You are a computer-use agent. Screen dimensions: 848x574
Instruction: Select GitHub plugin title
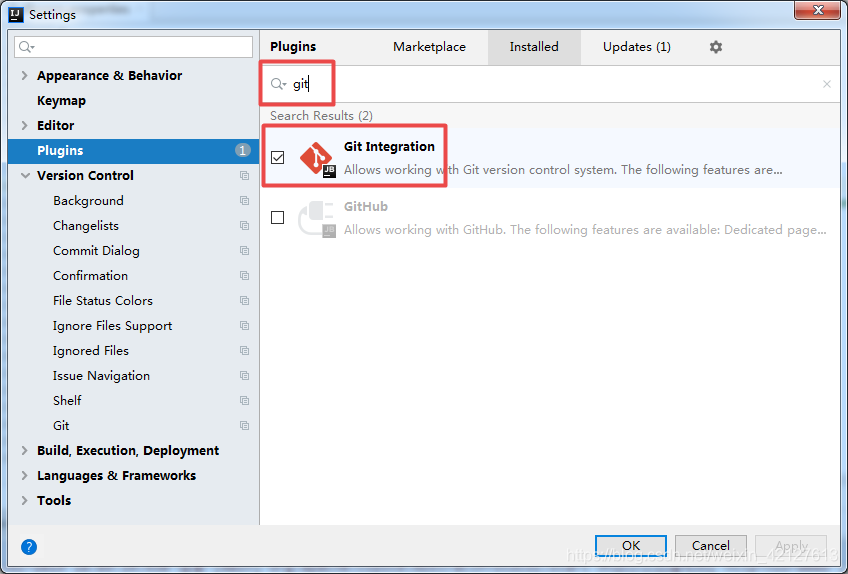pyautogui.click(x=366, y=207)
